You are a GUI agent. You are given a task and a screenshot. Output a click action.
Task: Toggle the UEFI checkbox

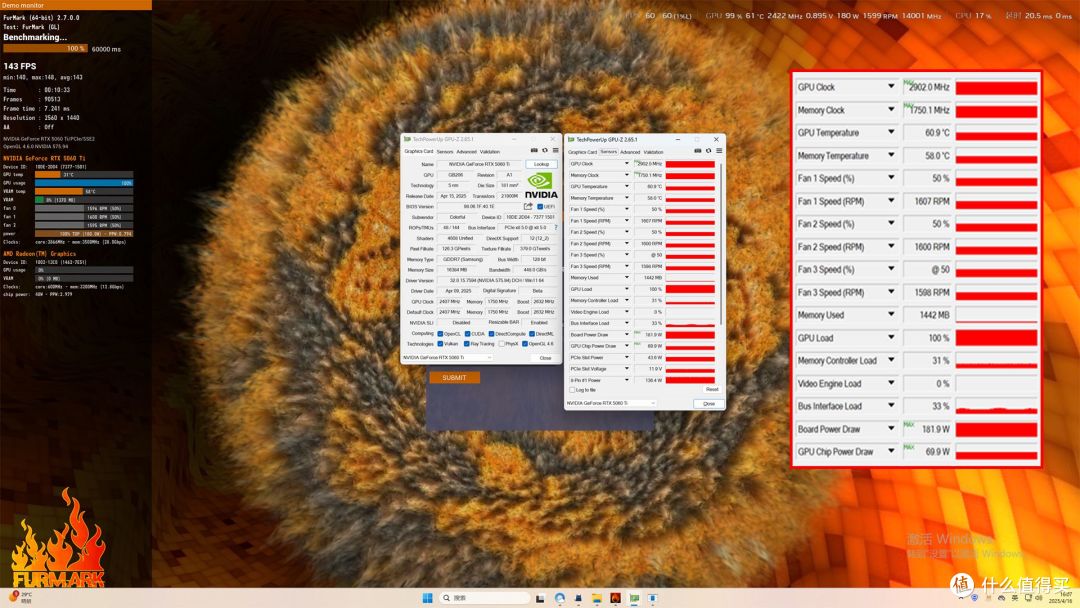click(x=540, y=206)
